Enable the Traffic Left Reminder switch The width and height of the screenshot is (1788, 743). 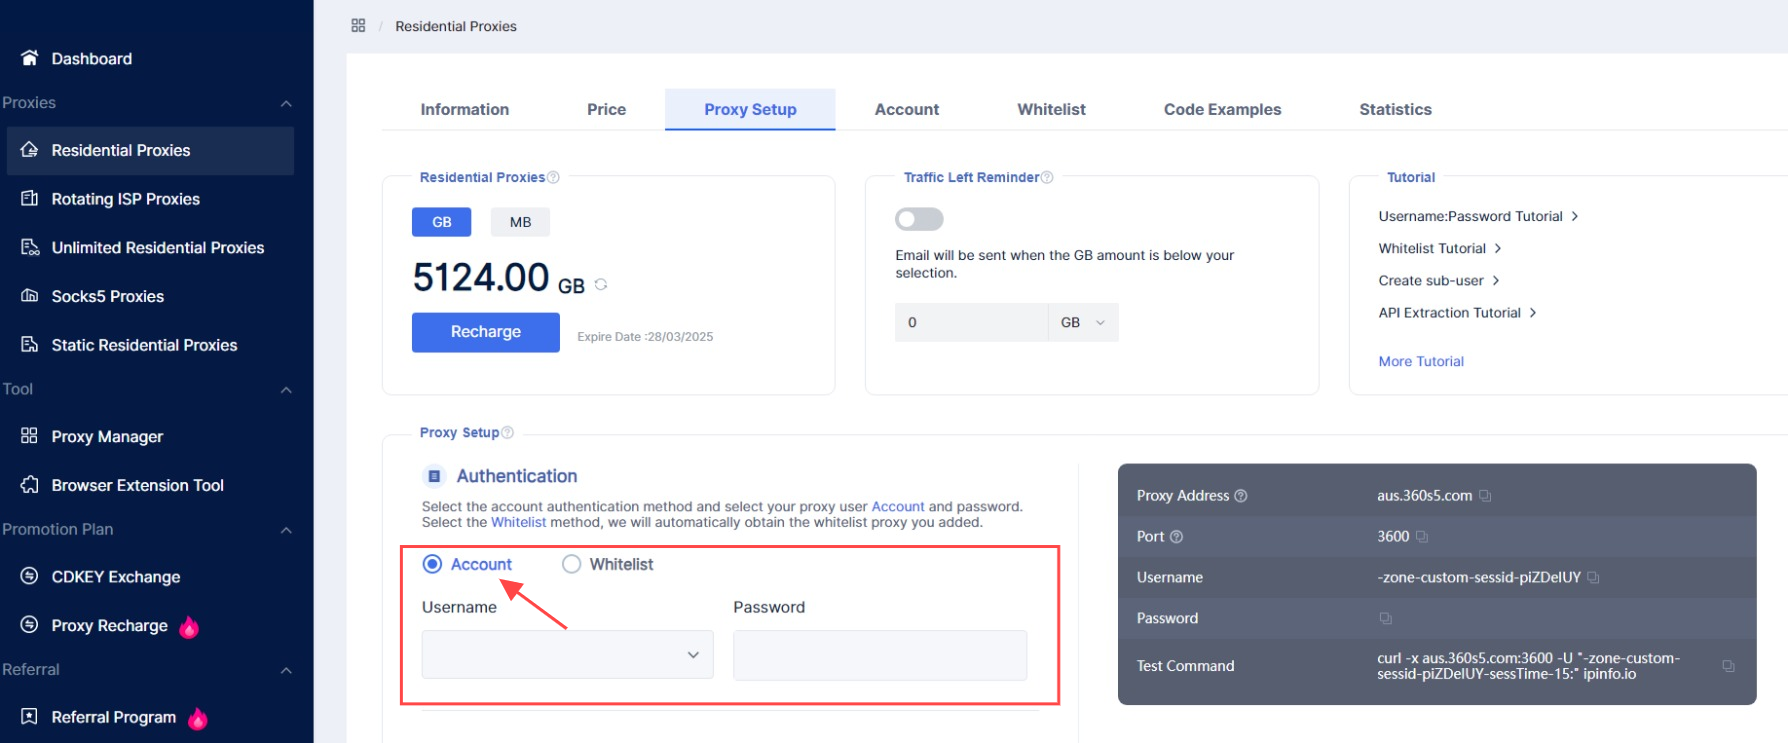coord(919,219)
